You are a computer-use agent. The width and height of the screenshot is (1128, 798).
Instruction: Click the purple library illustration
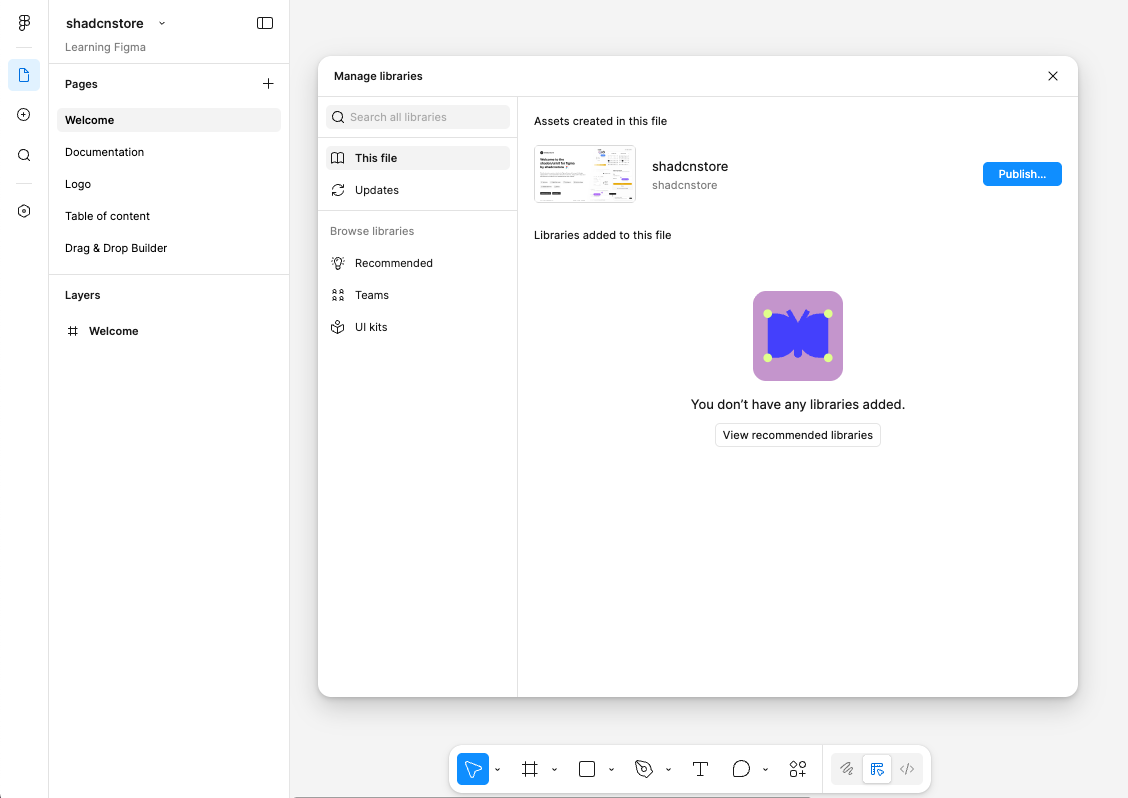(797, 336)
